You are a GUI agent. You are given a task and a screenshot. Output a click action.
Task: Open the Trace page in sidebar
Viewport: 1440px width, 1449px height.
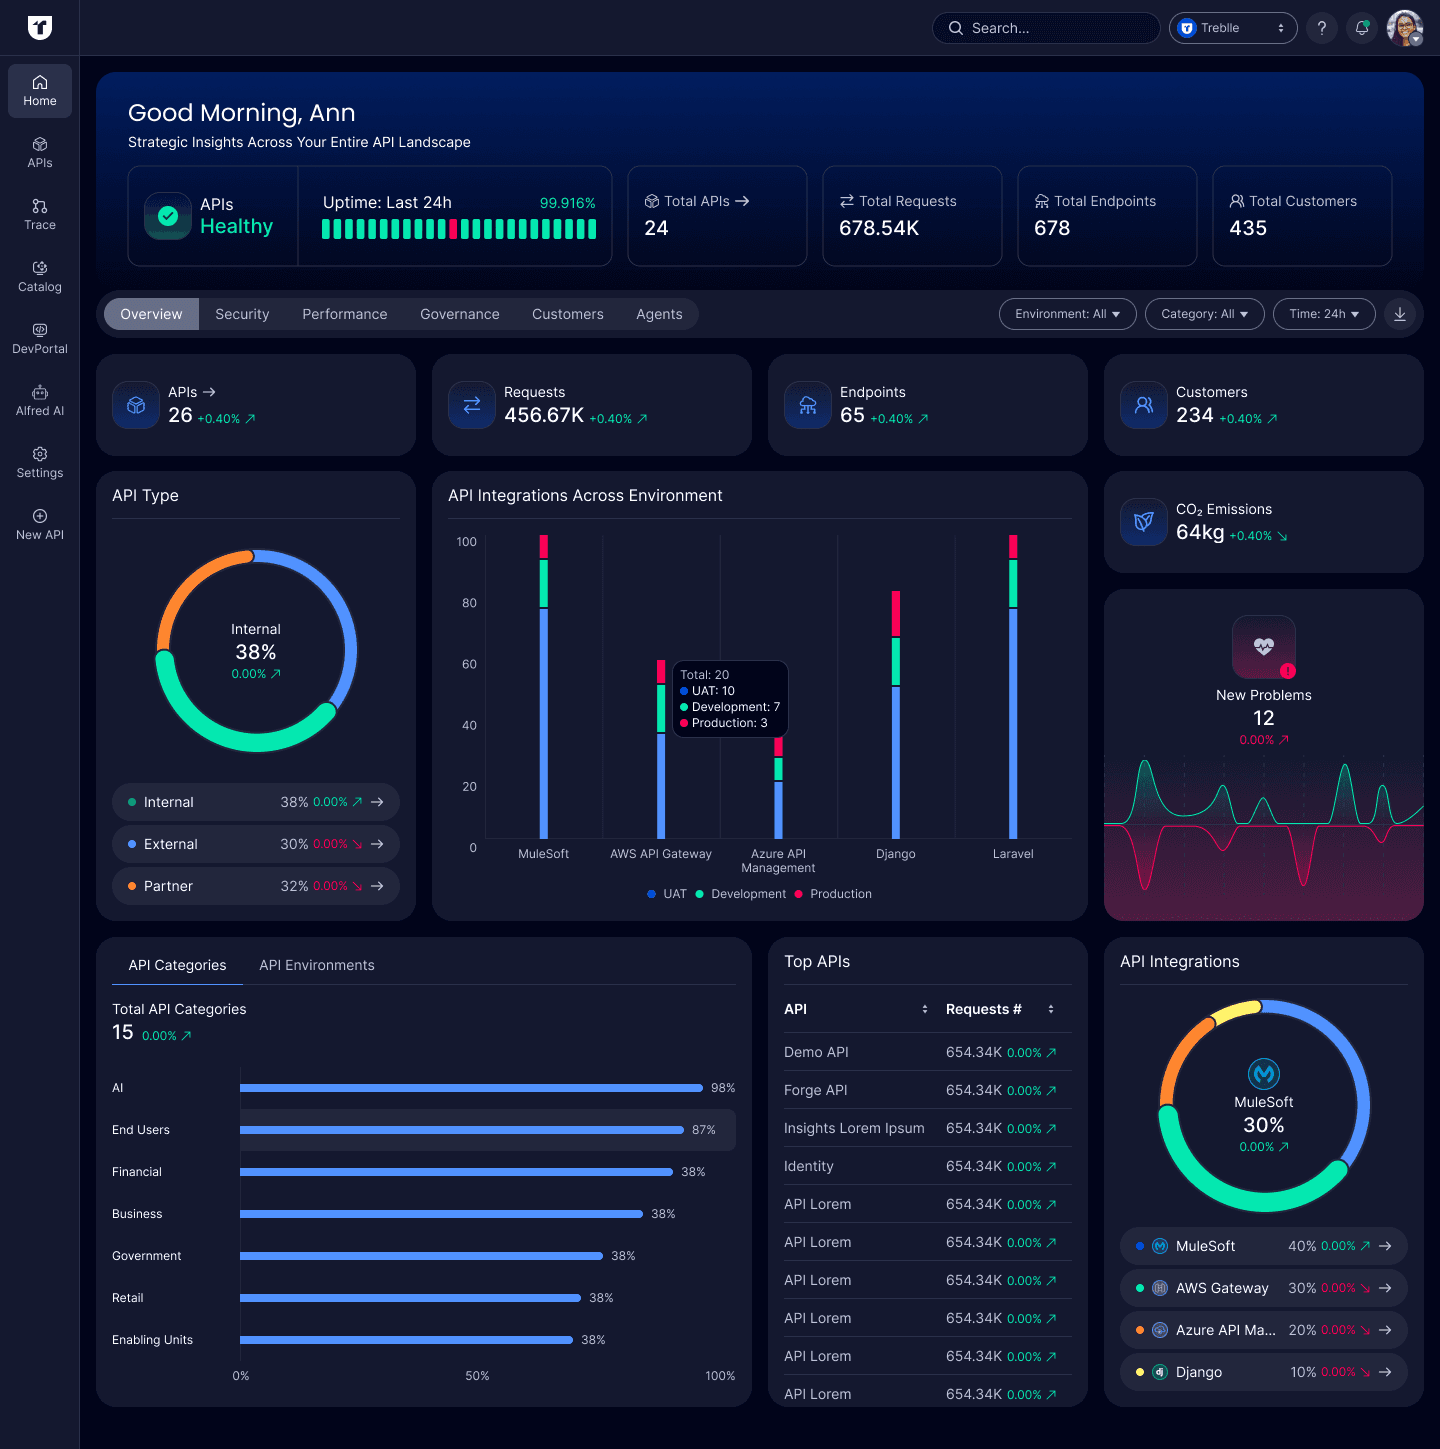[x=40, y=214]
